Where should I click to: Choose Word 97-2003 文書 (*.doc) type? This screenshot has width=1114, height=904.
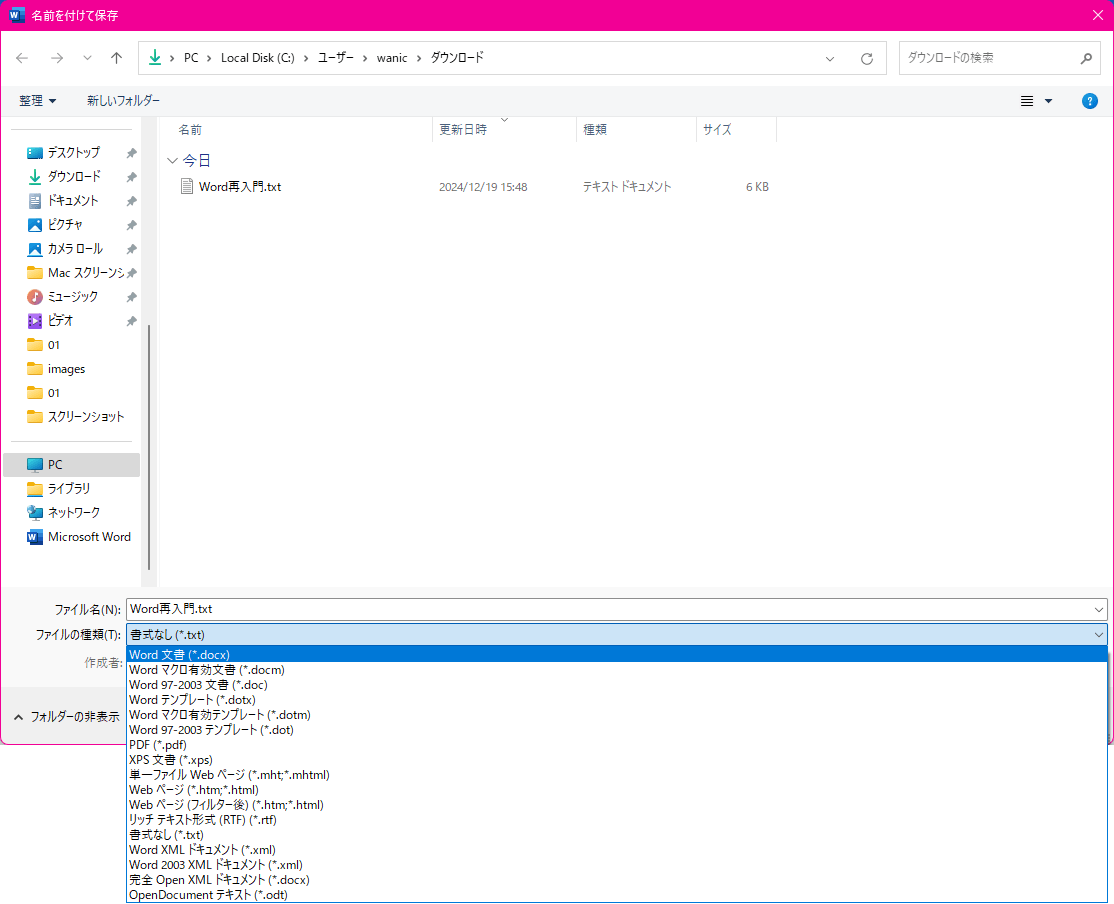617,684
